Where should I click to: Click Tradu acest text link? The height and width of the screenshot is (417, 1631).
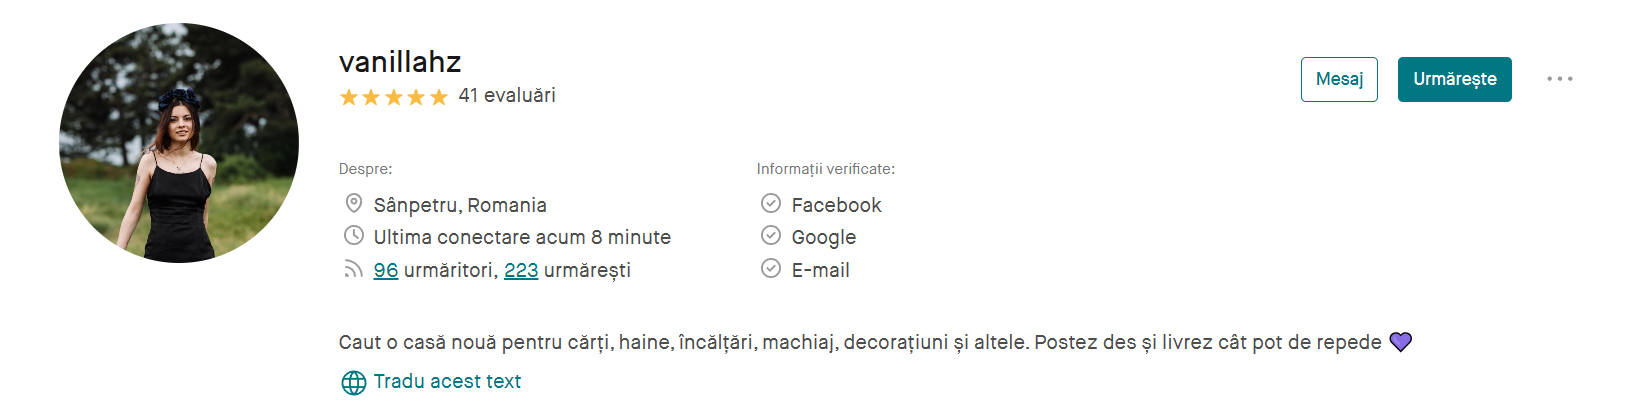point(447,381)
